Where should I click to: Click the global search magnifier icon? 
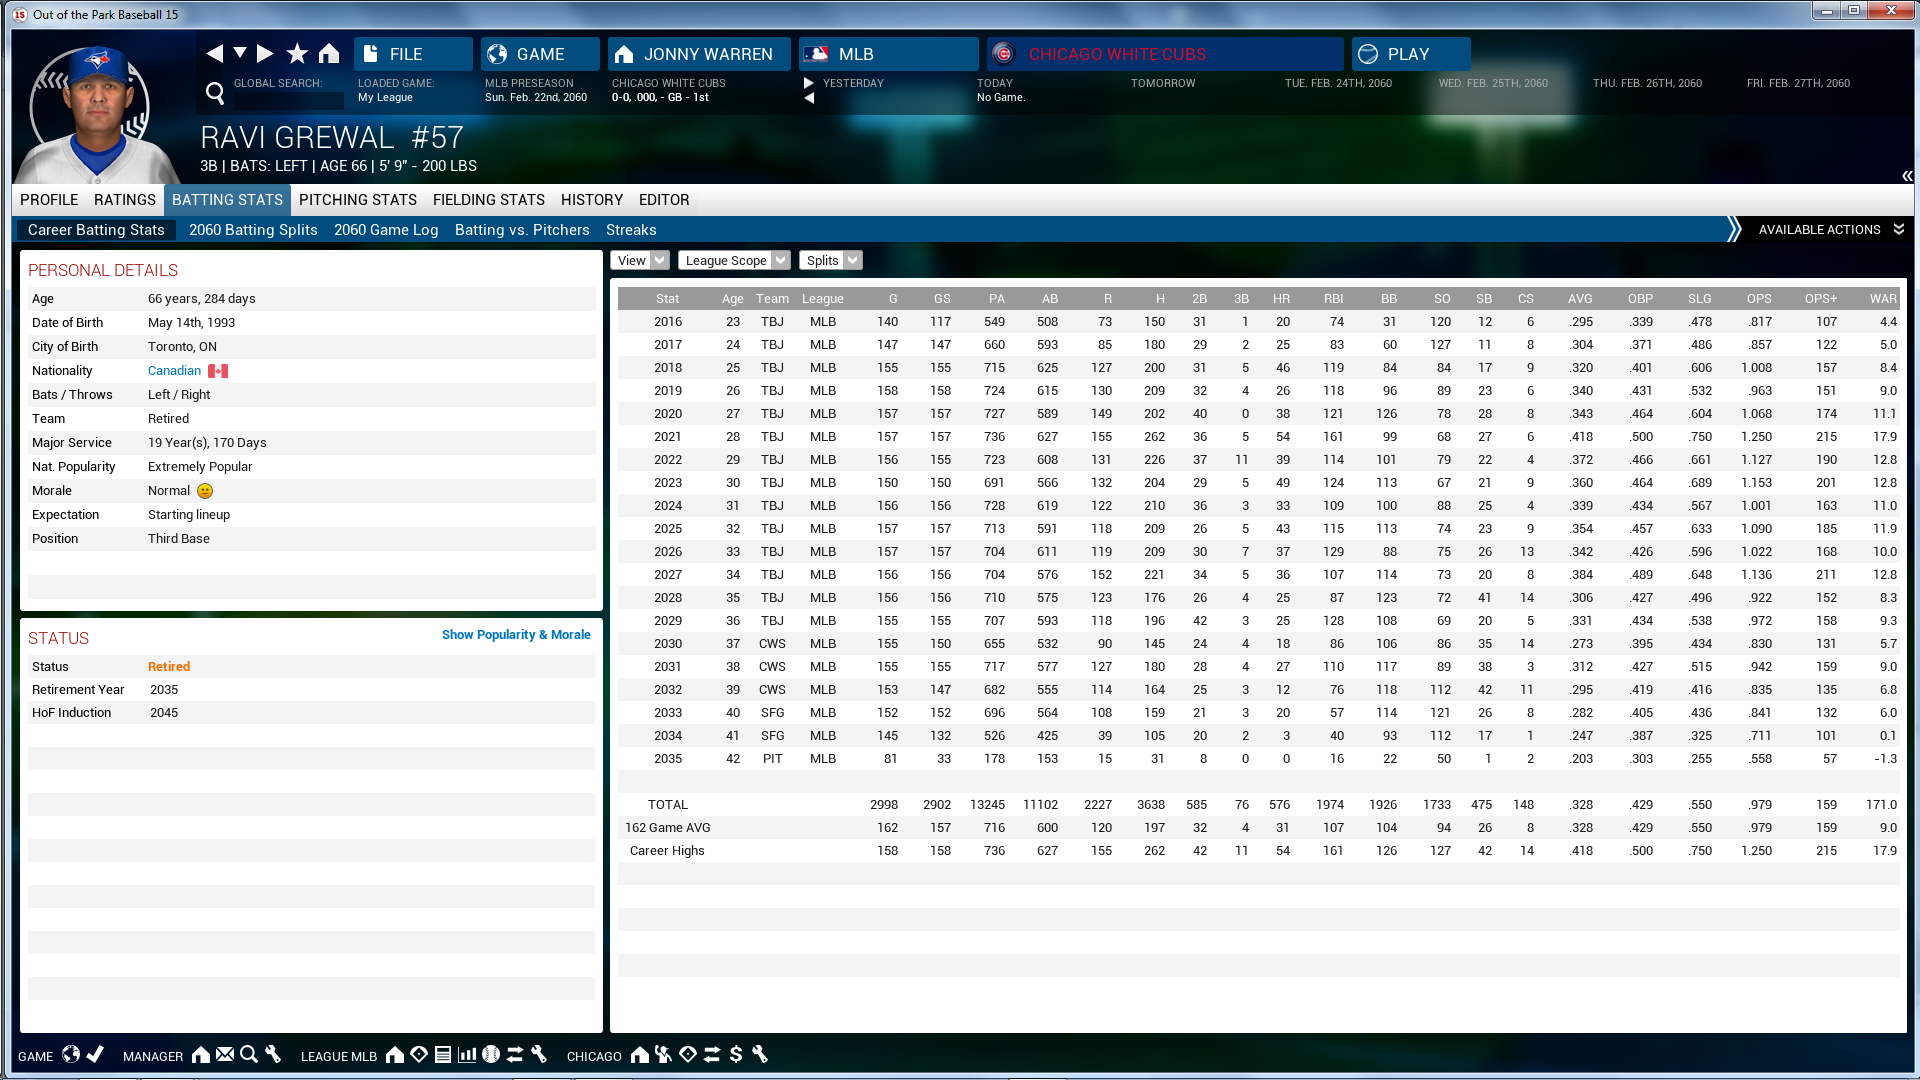(215, 94)
